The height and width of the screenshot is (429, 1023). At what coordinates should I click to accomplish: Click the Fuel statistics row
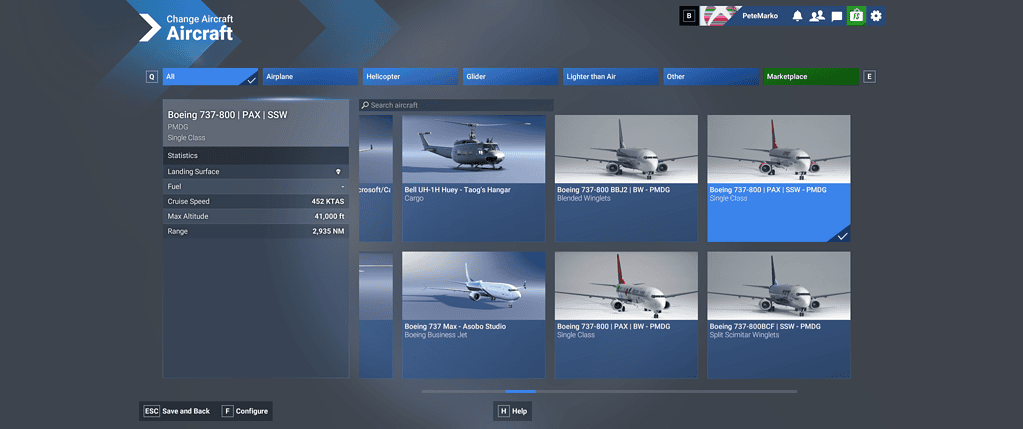(256, 186)
